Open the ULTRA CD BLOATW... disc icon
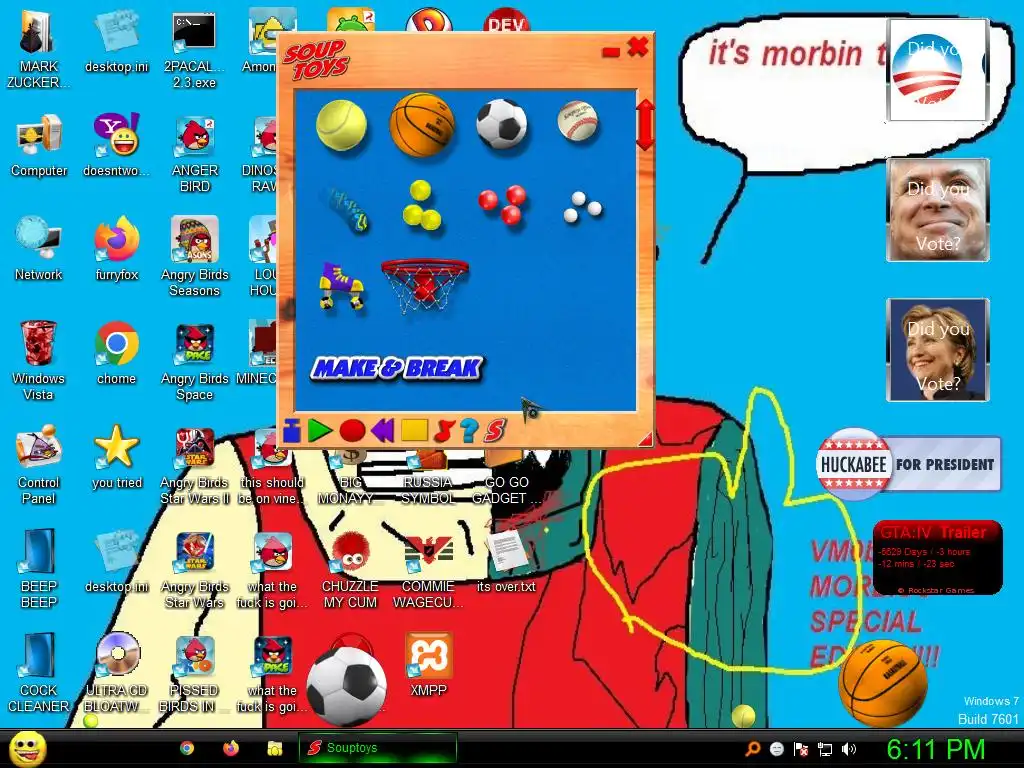The height and width of the screenshot is (768, 1024). pos(116,672)
